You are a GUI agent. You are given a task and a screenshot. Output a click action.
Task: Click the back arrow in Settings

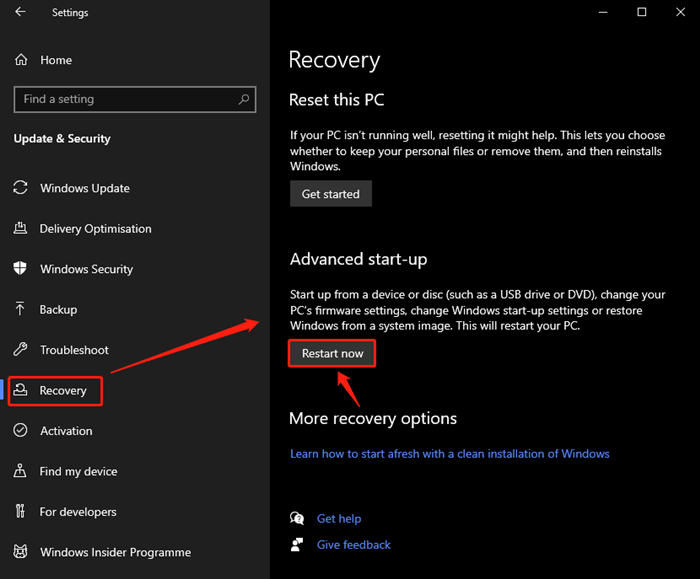[x=20, y=12]
